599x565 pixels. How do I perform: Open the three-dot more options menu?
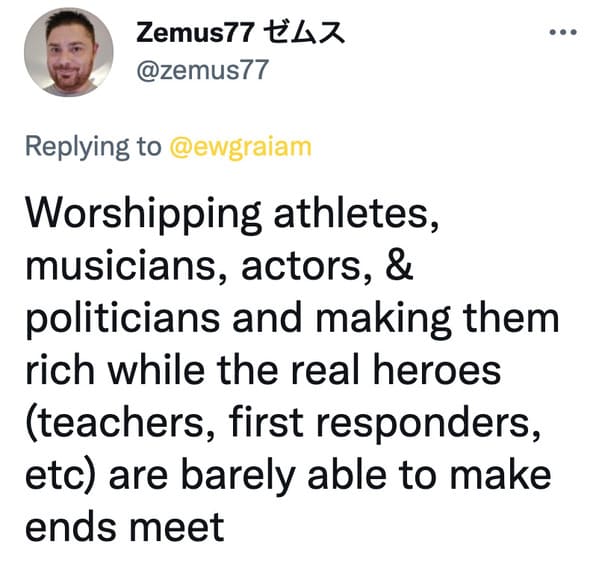click(563, 32)
